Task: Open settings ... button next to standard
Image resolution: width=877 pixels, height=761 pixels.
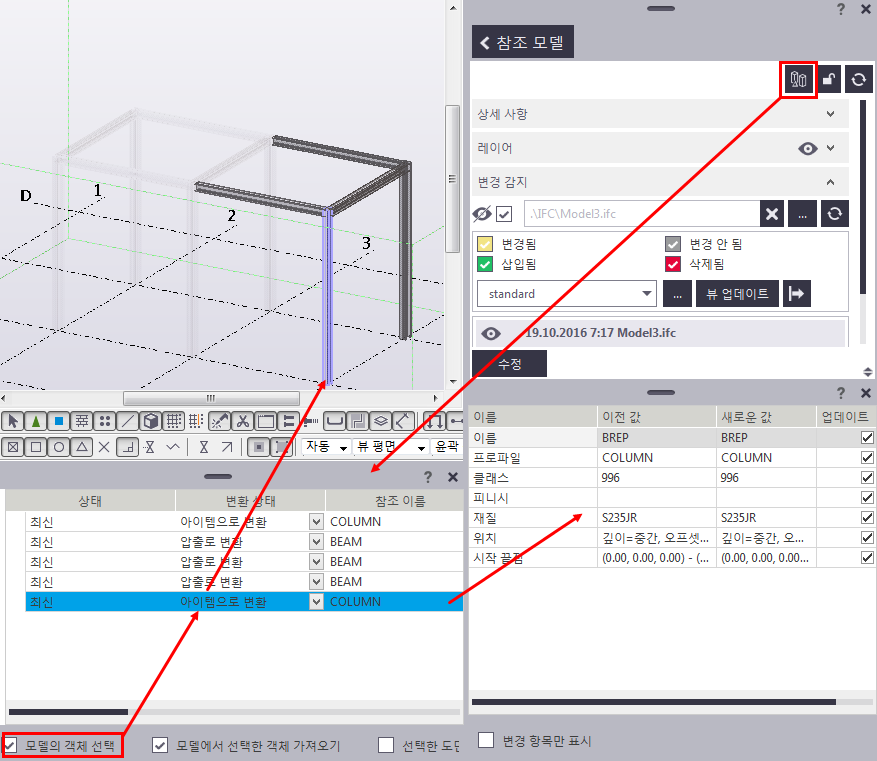Action: pyautogui.click(x=677, y=294)
